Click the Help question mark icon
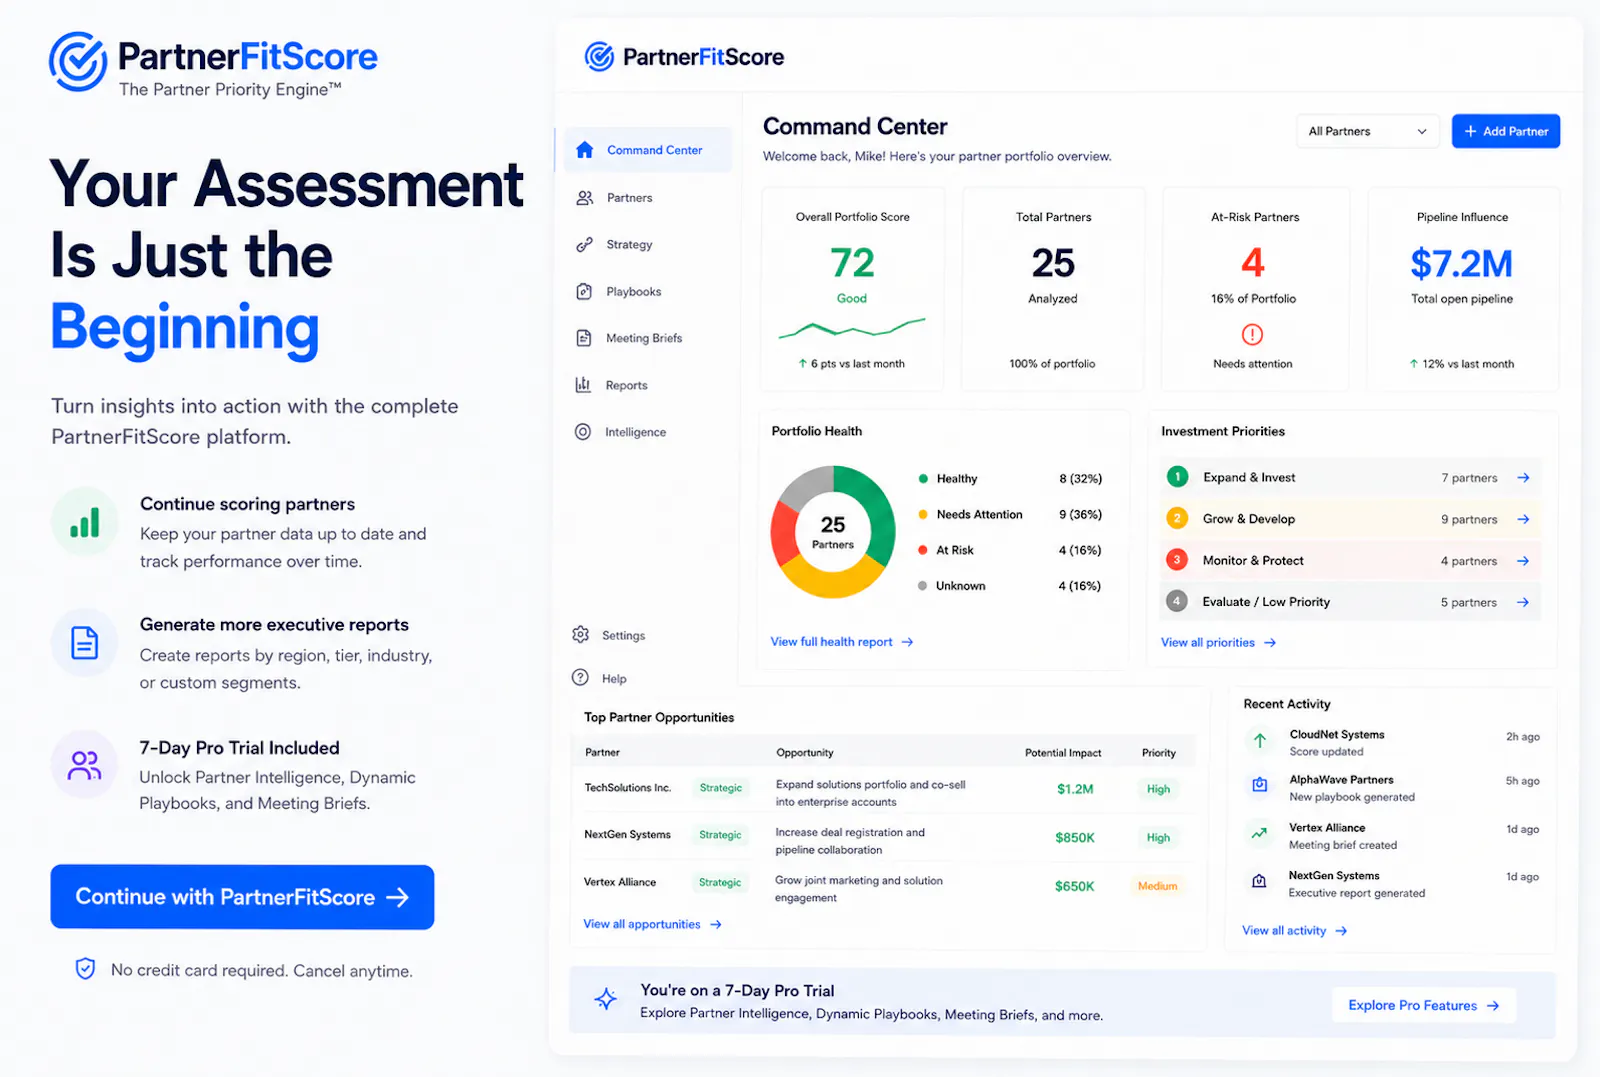The height and width of the screenshot is (1077, 1600). tap(580, 678)
